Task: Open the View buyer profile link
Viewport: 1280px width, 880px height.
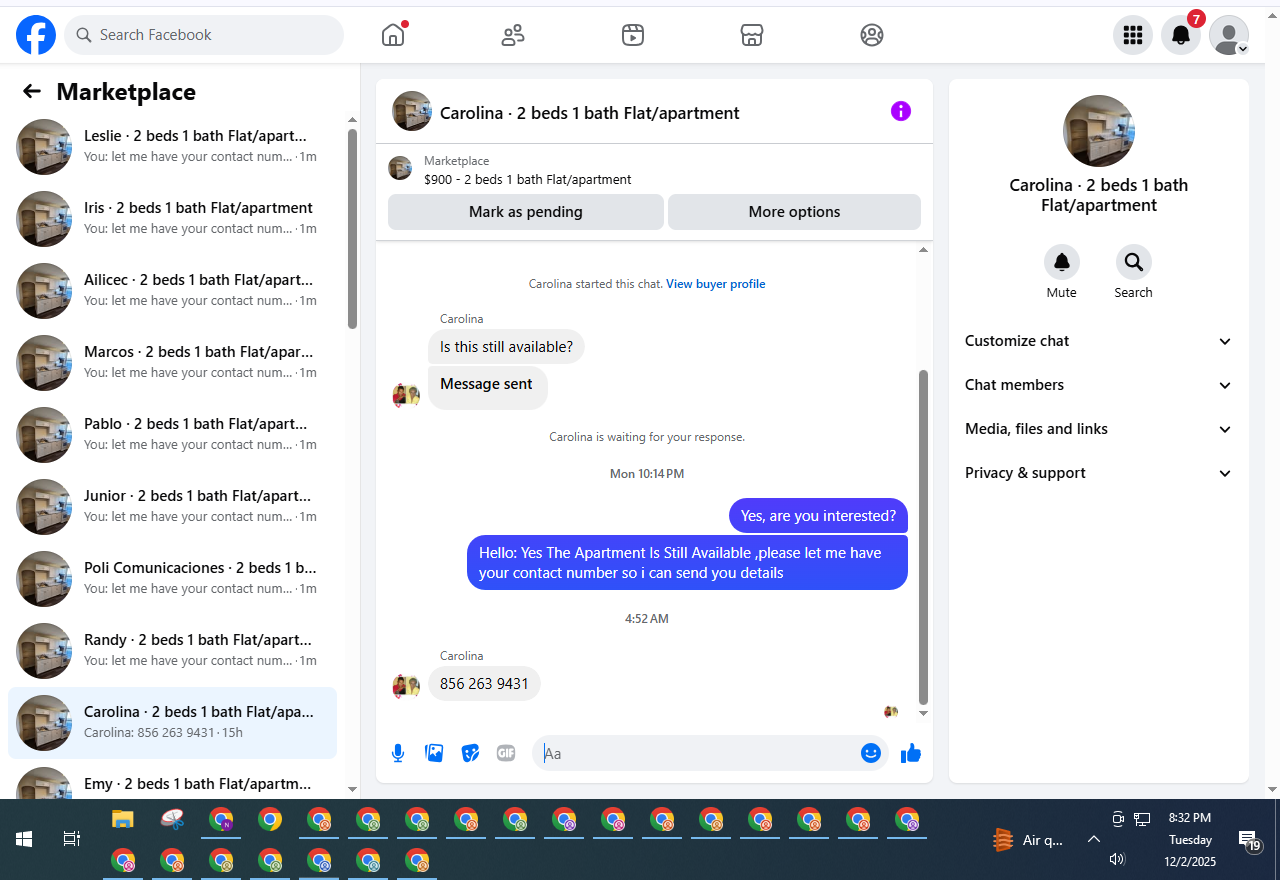Action: click(716, 284)
